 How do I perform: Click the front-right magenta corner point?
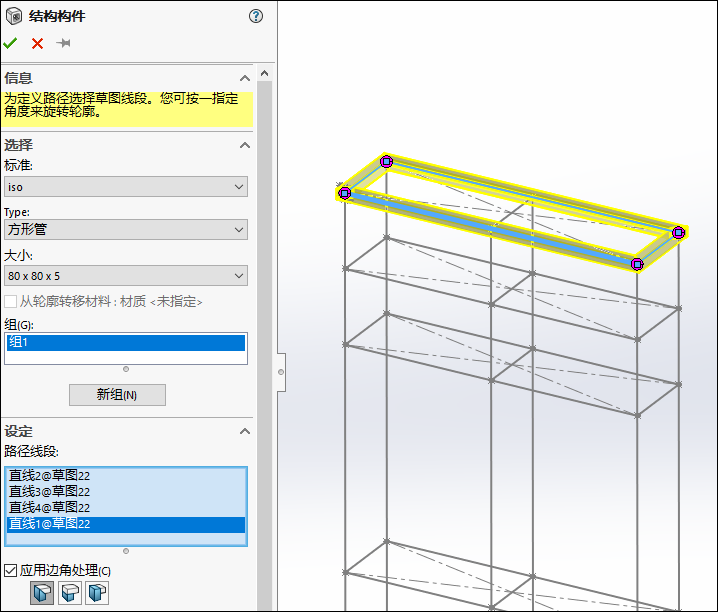(637, 264)
